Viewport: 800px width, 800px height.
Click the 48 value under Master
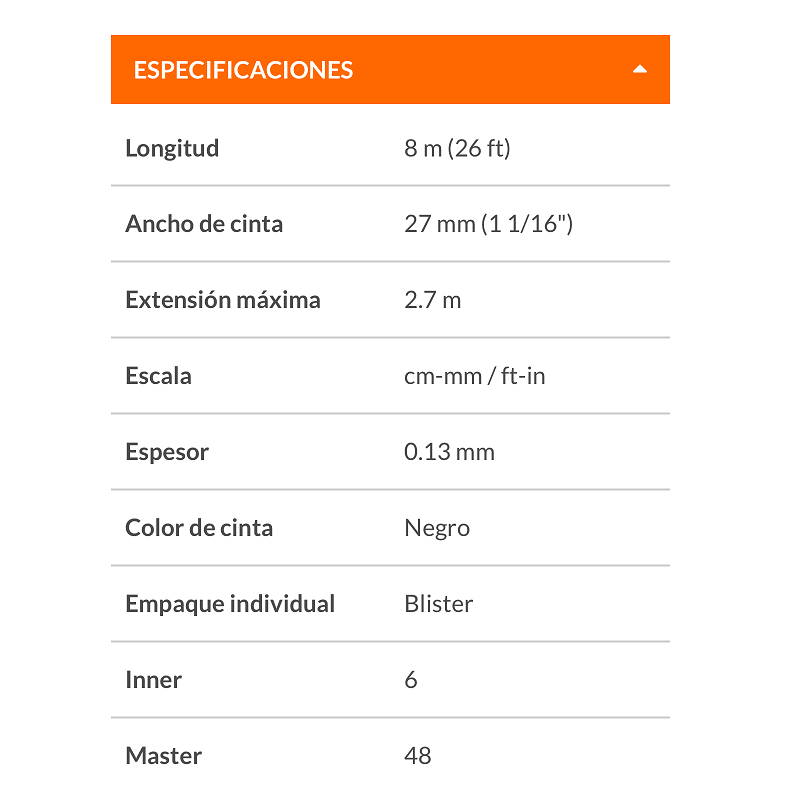pyautogui.click(x=417, y=756)
